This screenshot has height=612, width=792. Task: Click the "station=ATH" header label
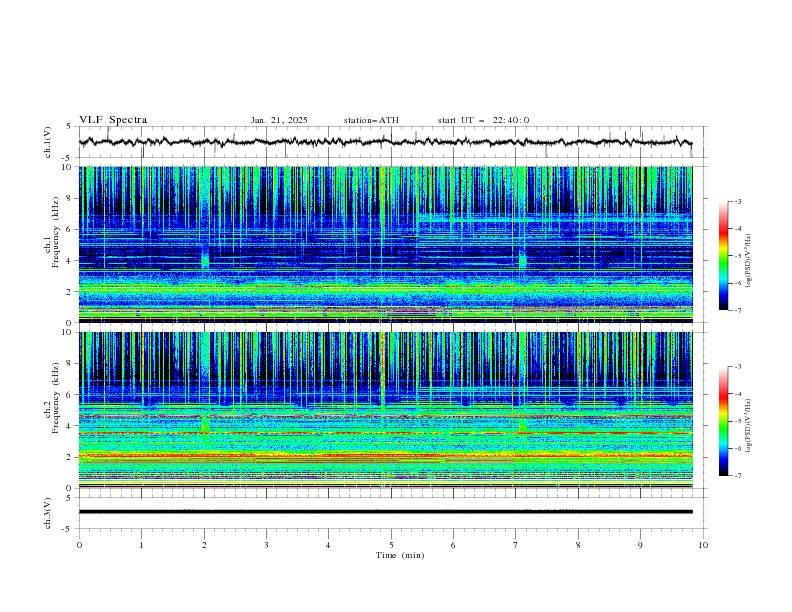pos(371,120)
